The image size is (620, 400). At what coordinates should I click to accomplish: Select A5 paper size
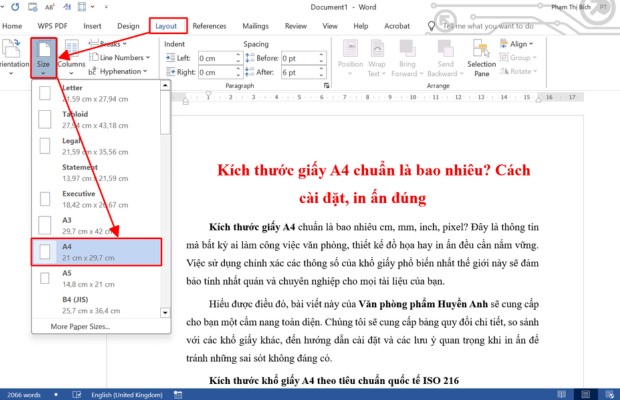coord(96,279)
